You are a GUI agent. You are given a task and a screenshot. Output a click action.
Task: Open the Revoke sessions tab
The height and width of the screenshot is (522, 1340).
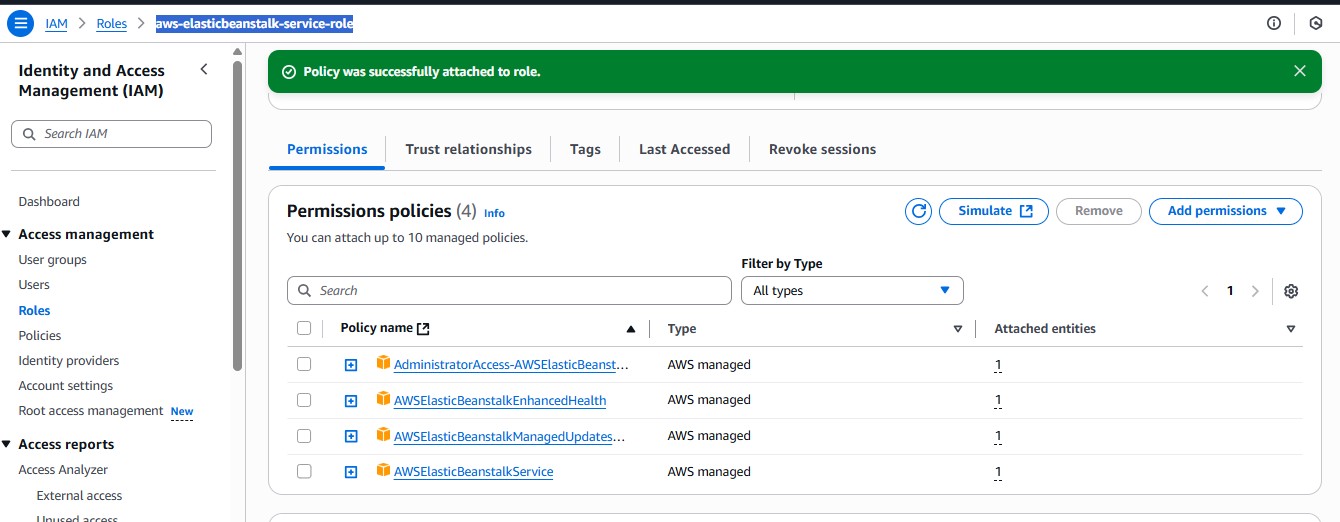coord(822,149)
